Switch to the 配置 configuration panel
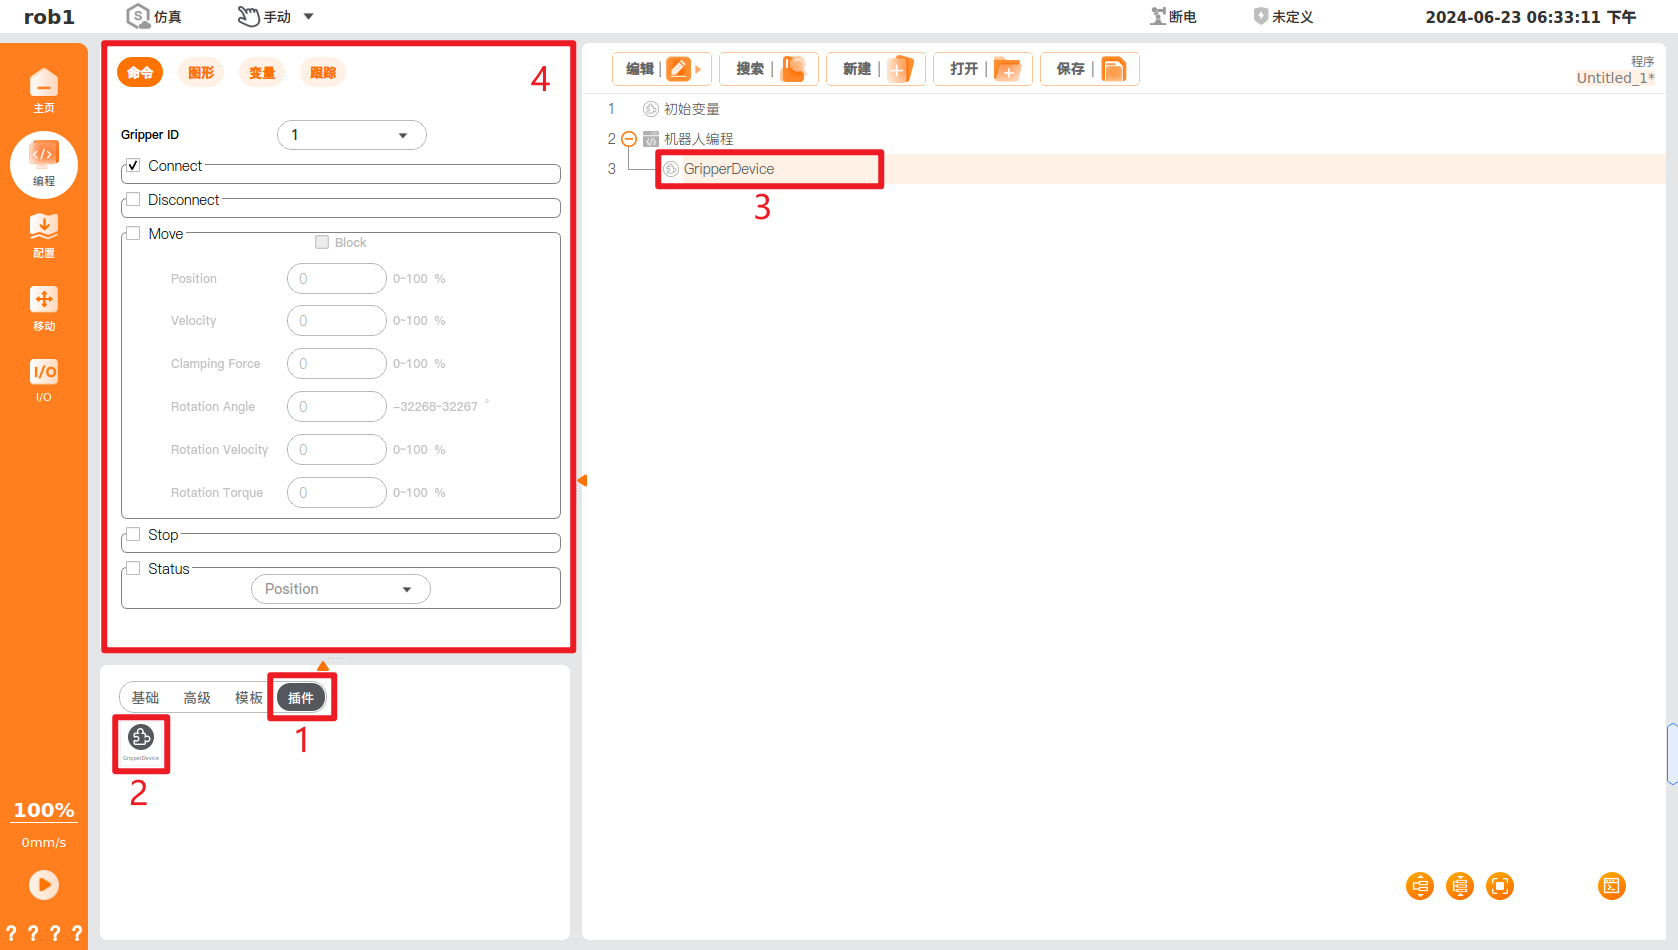The image size is (1678, 950). click(x=44, y=234)
